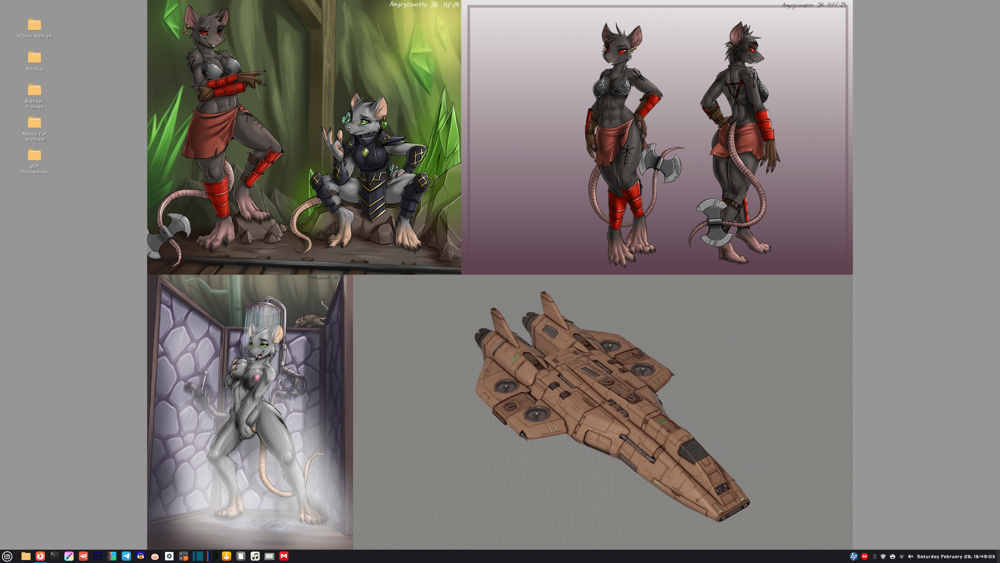Open the Telegram icon in taskbar

click(126, 557)
